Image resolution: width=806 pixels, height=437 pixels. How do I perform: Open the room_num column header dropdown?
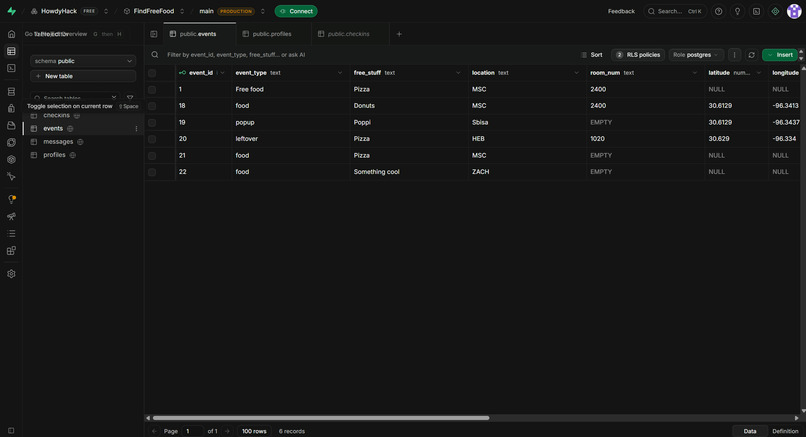tap(694, 73)
